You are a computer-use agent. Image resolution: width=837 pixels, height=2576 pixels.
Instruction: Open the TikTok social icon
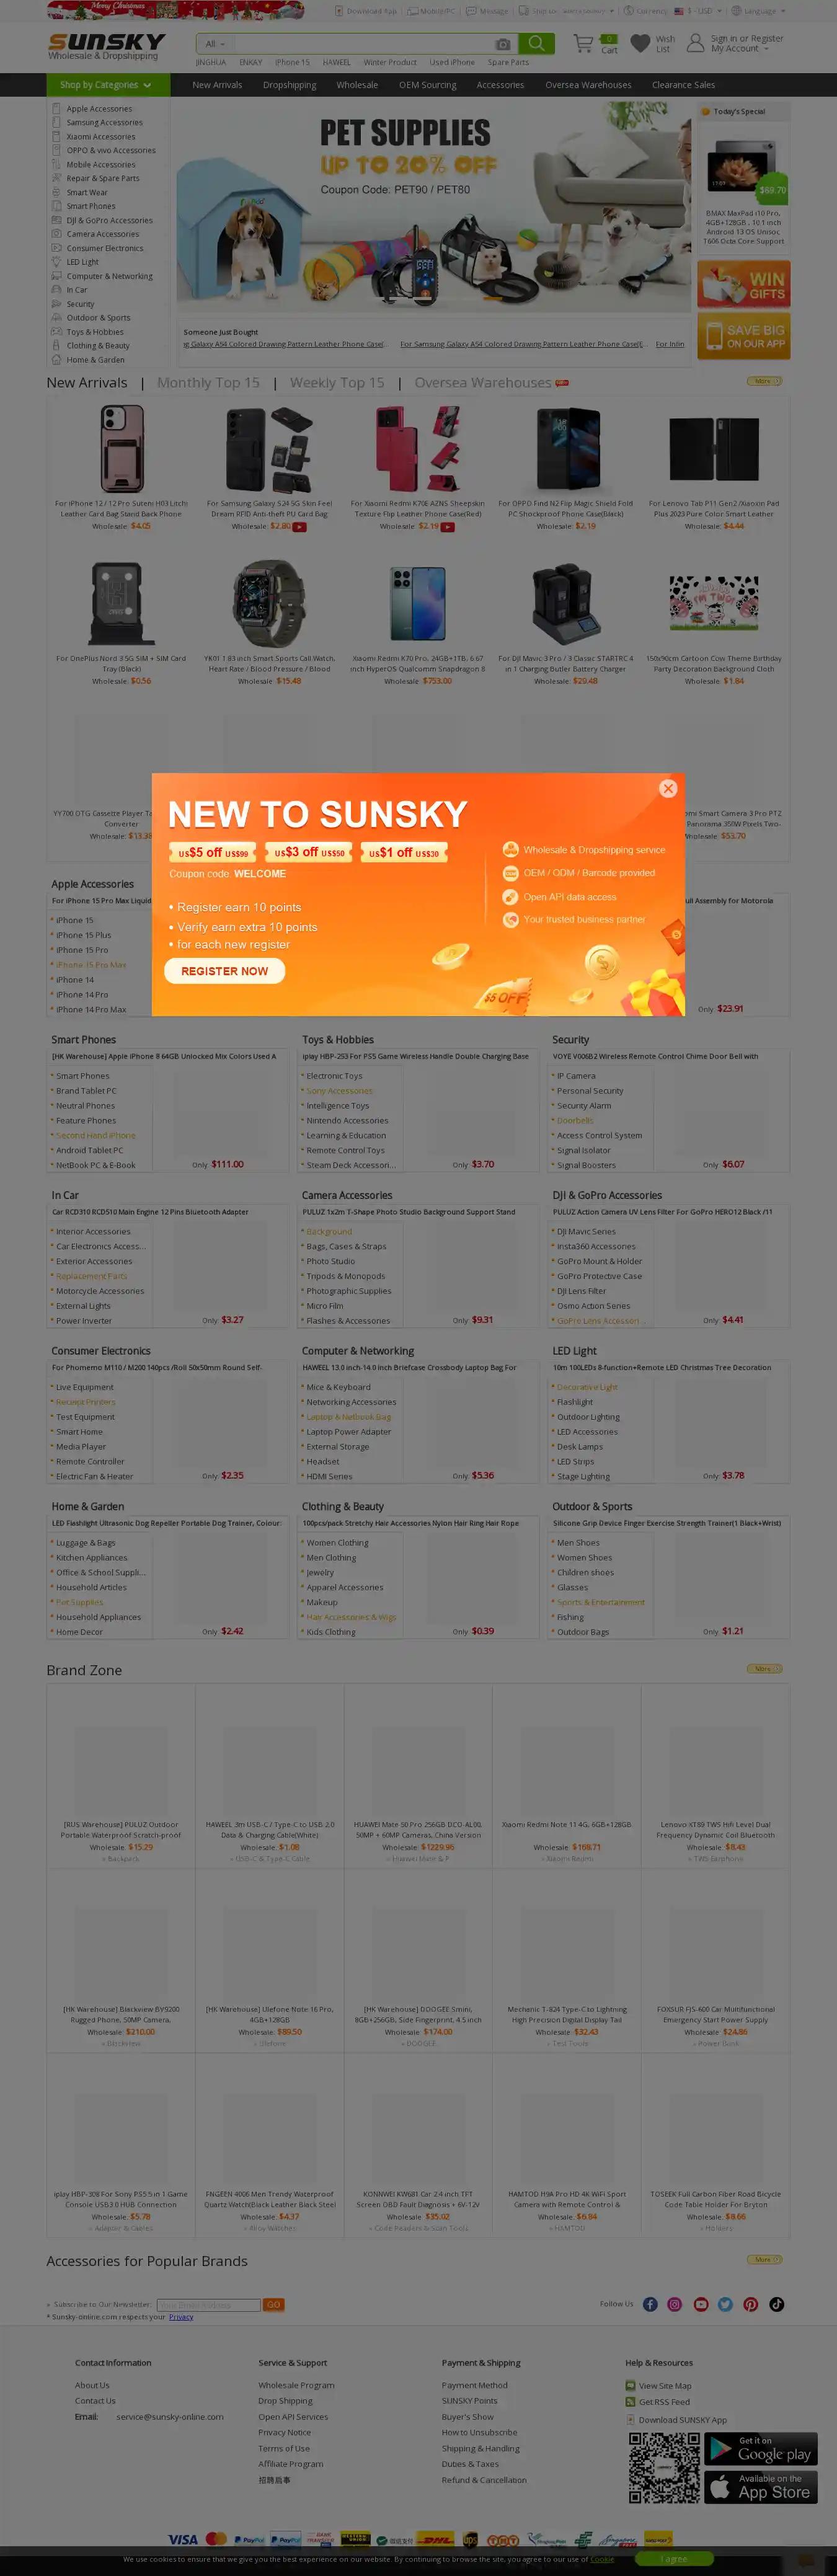coord(776,2304)
